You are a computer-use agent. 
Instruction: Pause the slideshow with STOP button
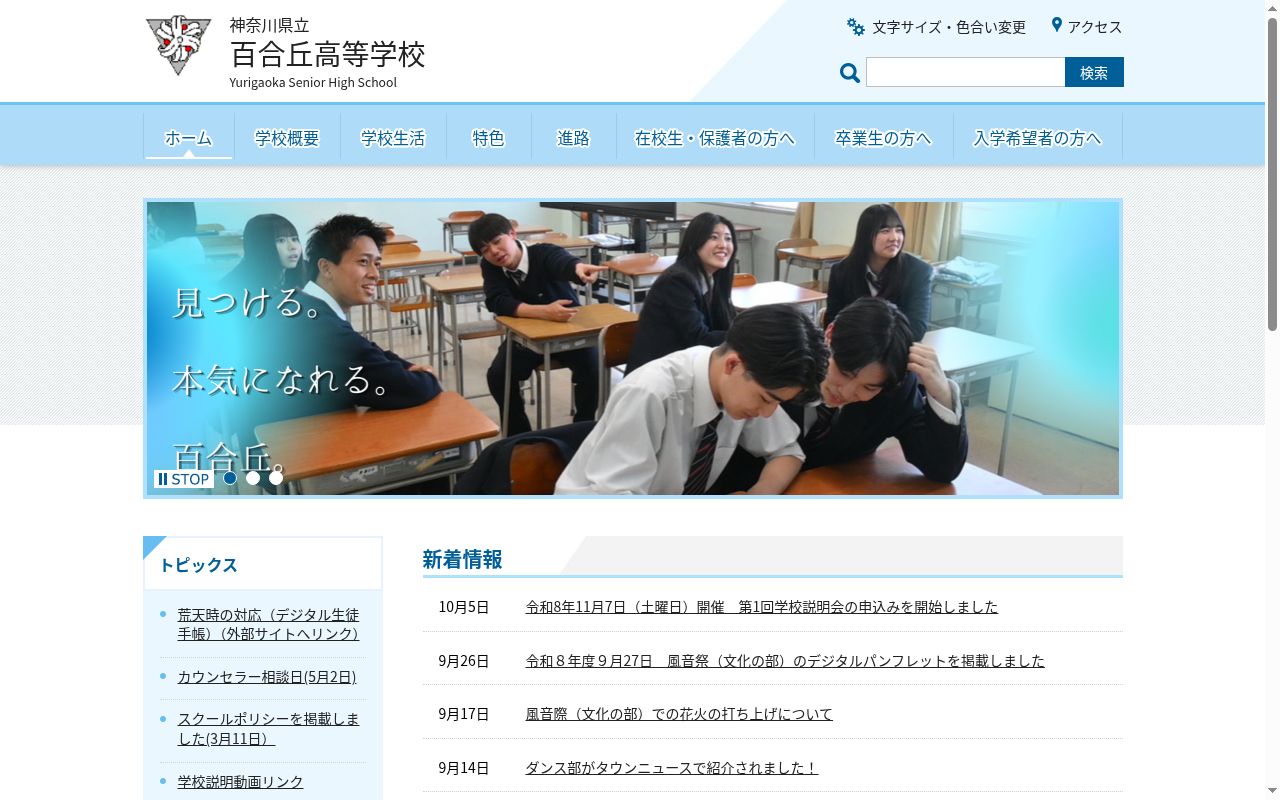coord(184,479)
